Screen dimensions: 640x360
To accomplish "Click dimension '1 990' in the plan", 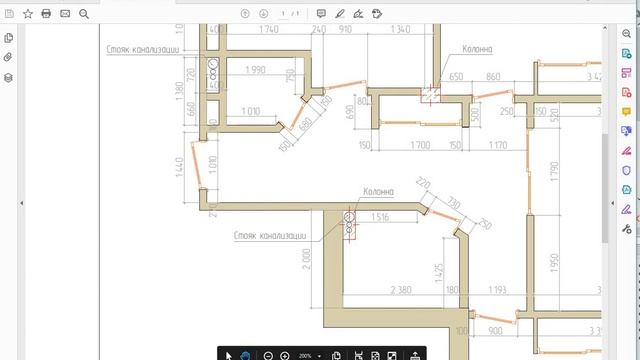I will click(x=255, y=70).
